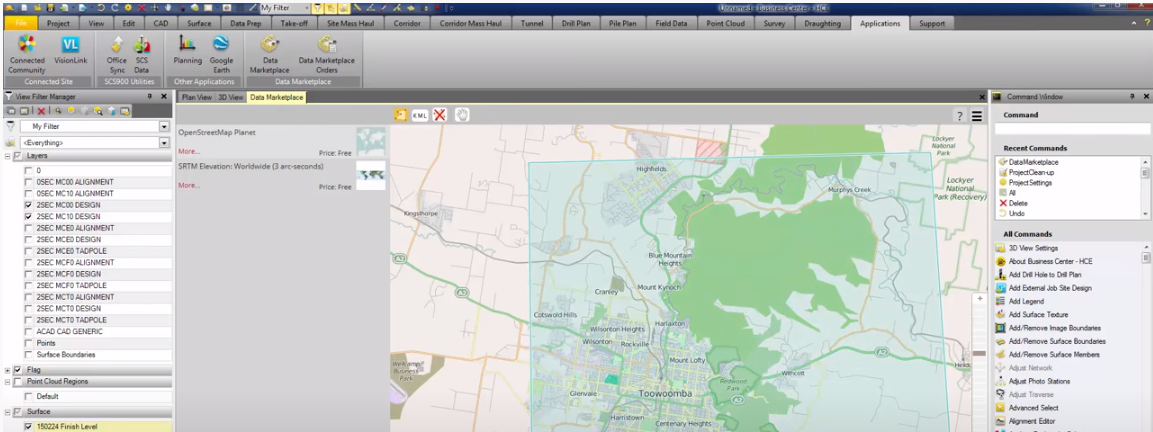Image resolution: width=1153 pixels, height=432 pixels.
Task: Click the pan hand icon in the quick access toolbar
Action: coord(168,7)
